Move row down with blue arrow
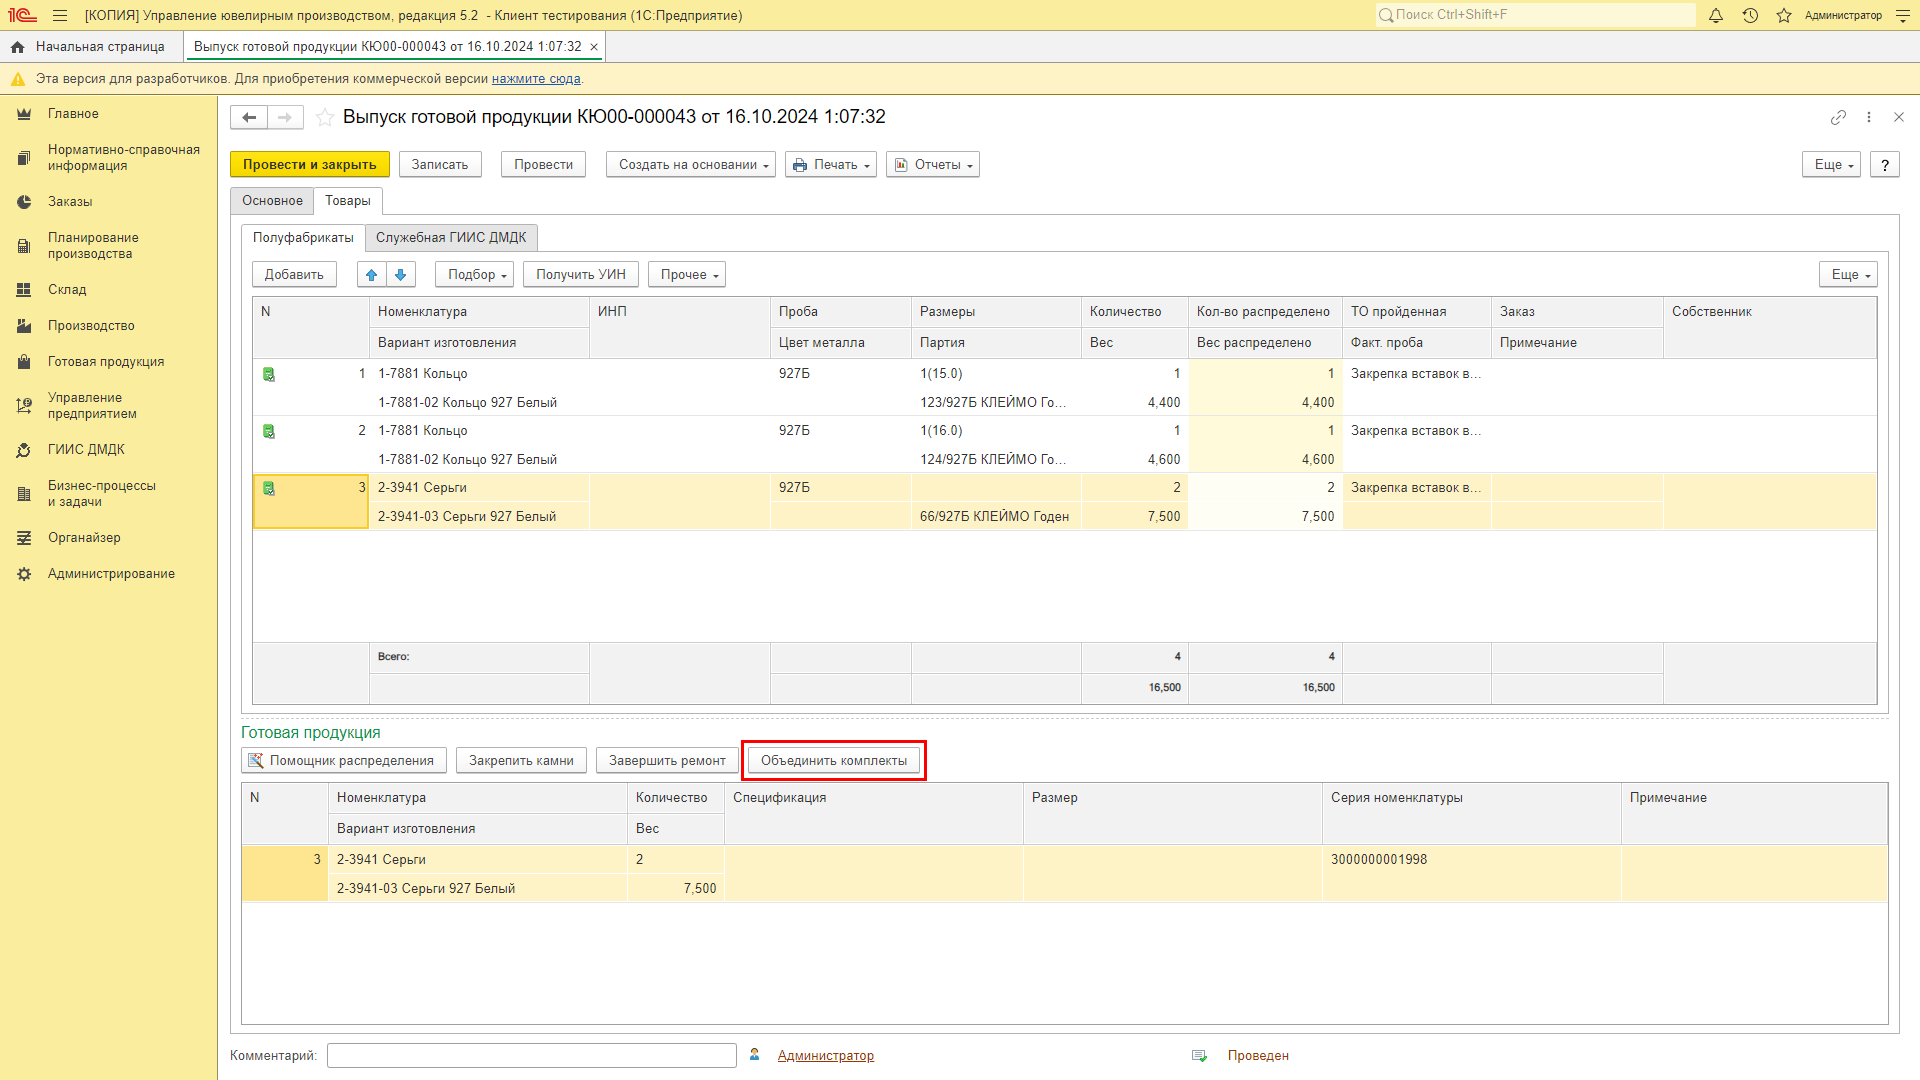 coord(401,274)
